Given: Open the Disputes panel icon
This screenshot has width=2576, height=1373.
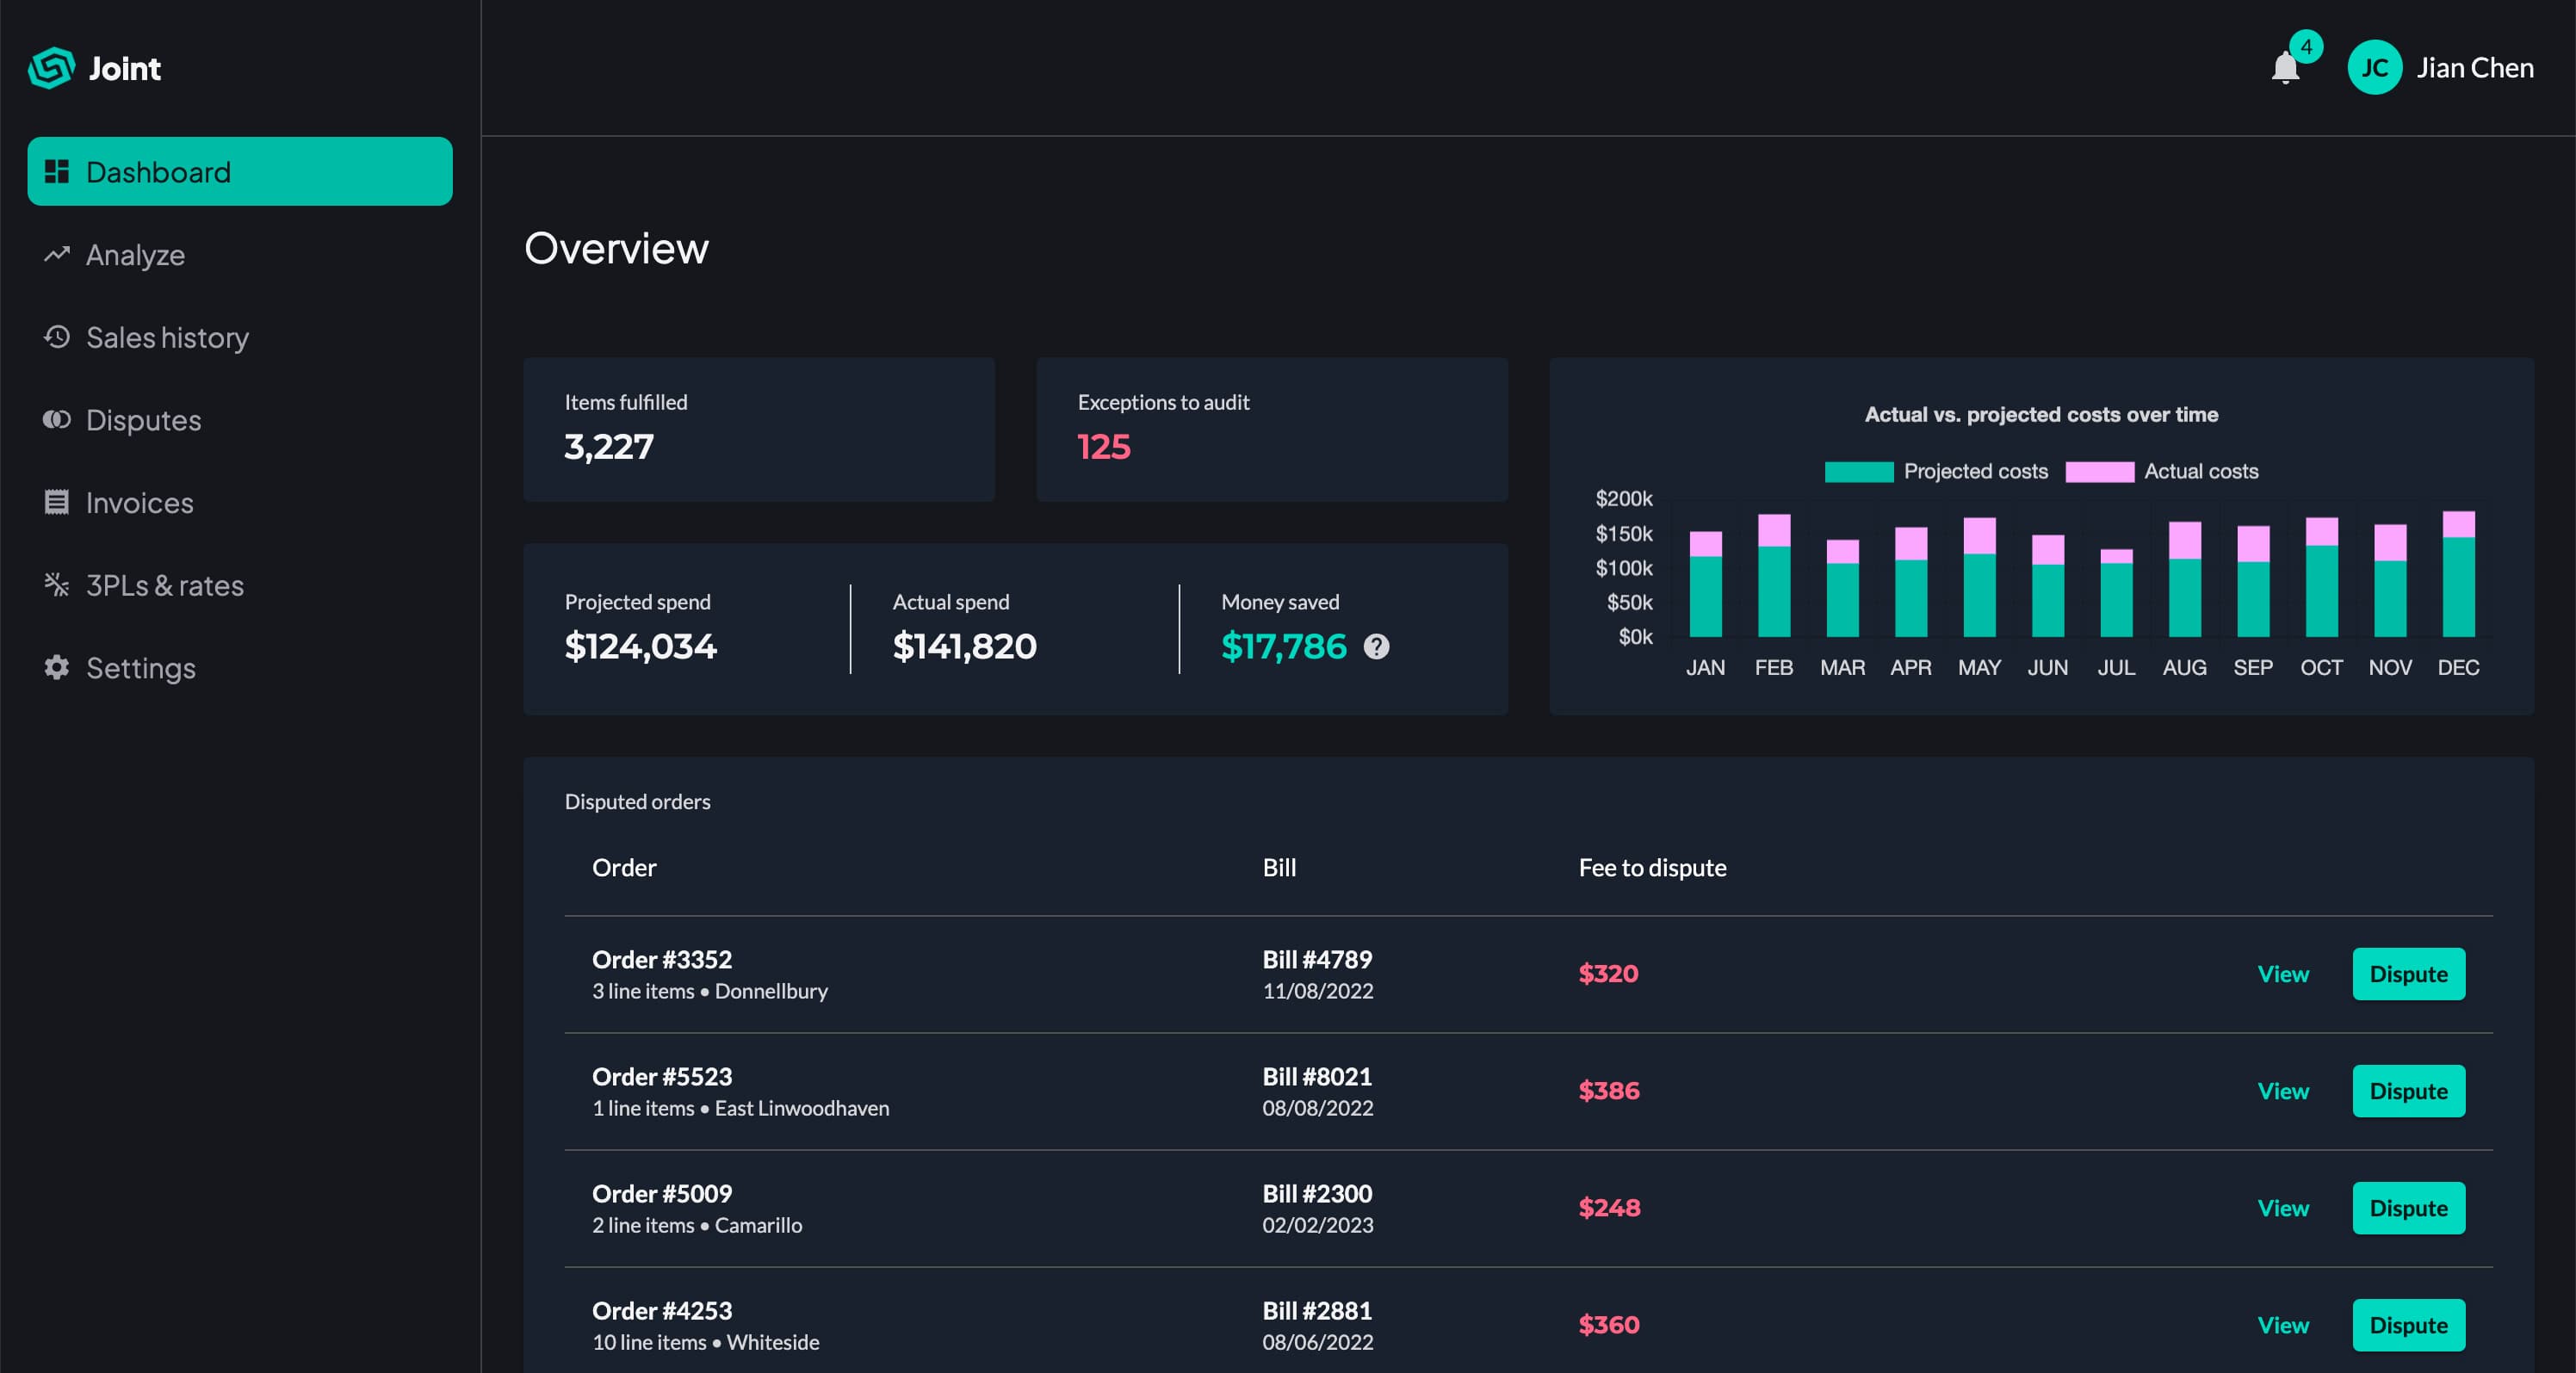Looking at the screenshot, I should click(57, 420).
